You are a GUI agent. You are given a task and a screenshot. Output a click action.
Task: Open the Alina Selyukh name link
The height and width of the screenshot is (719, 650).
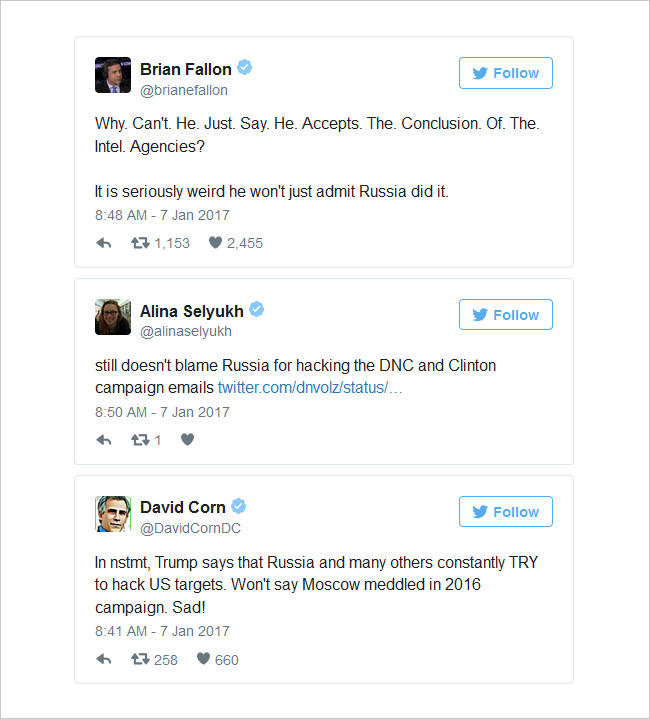192,311
